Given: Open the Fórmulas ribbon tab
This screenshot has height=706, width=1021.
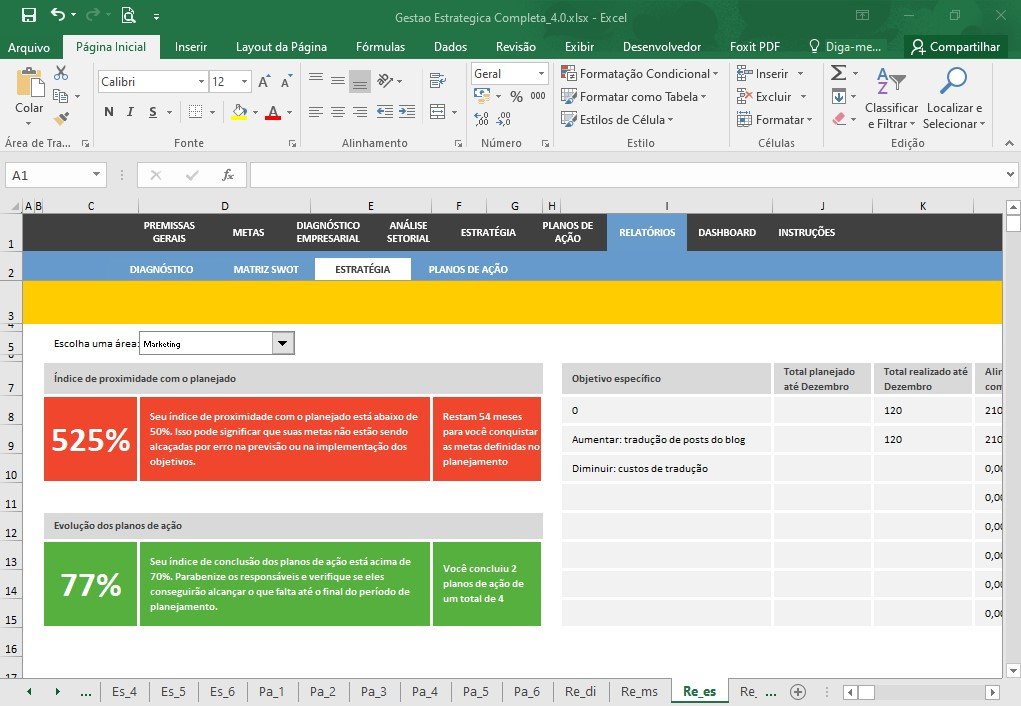Looking at the screenshot, I should click(380, 47).
